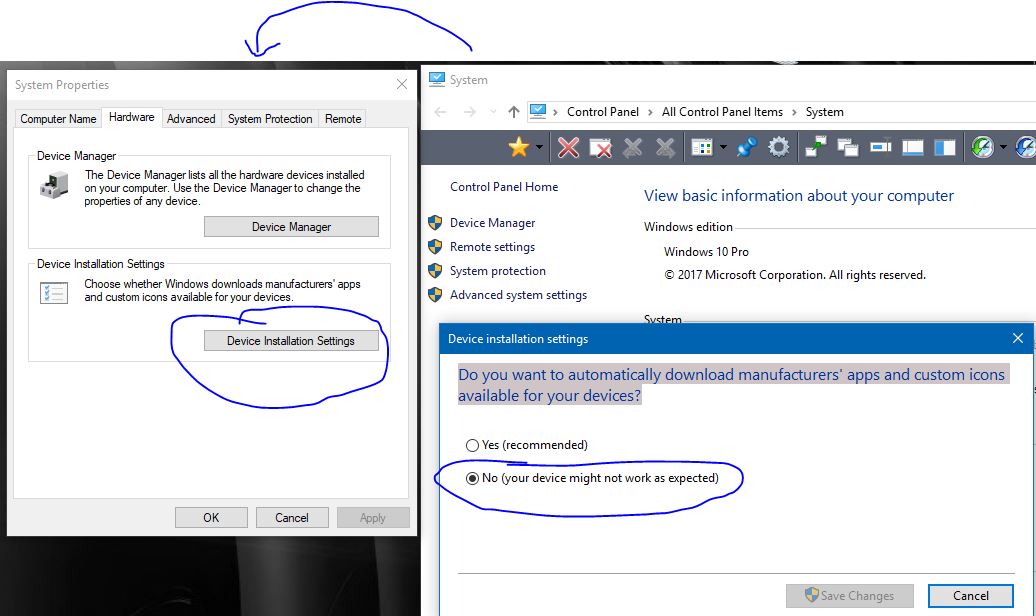Click the first greyed-out X toolbar icon
The image size is (1036, 616).
(x=632, y=147)
